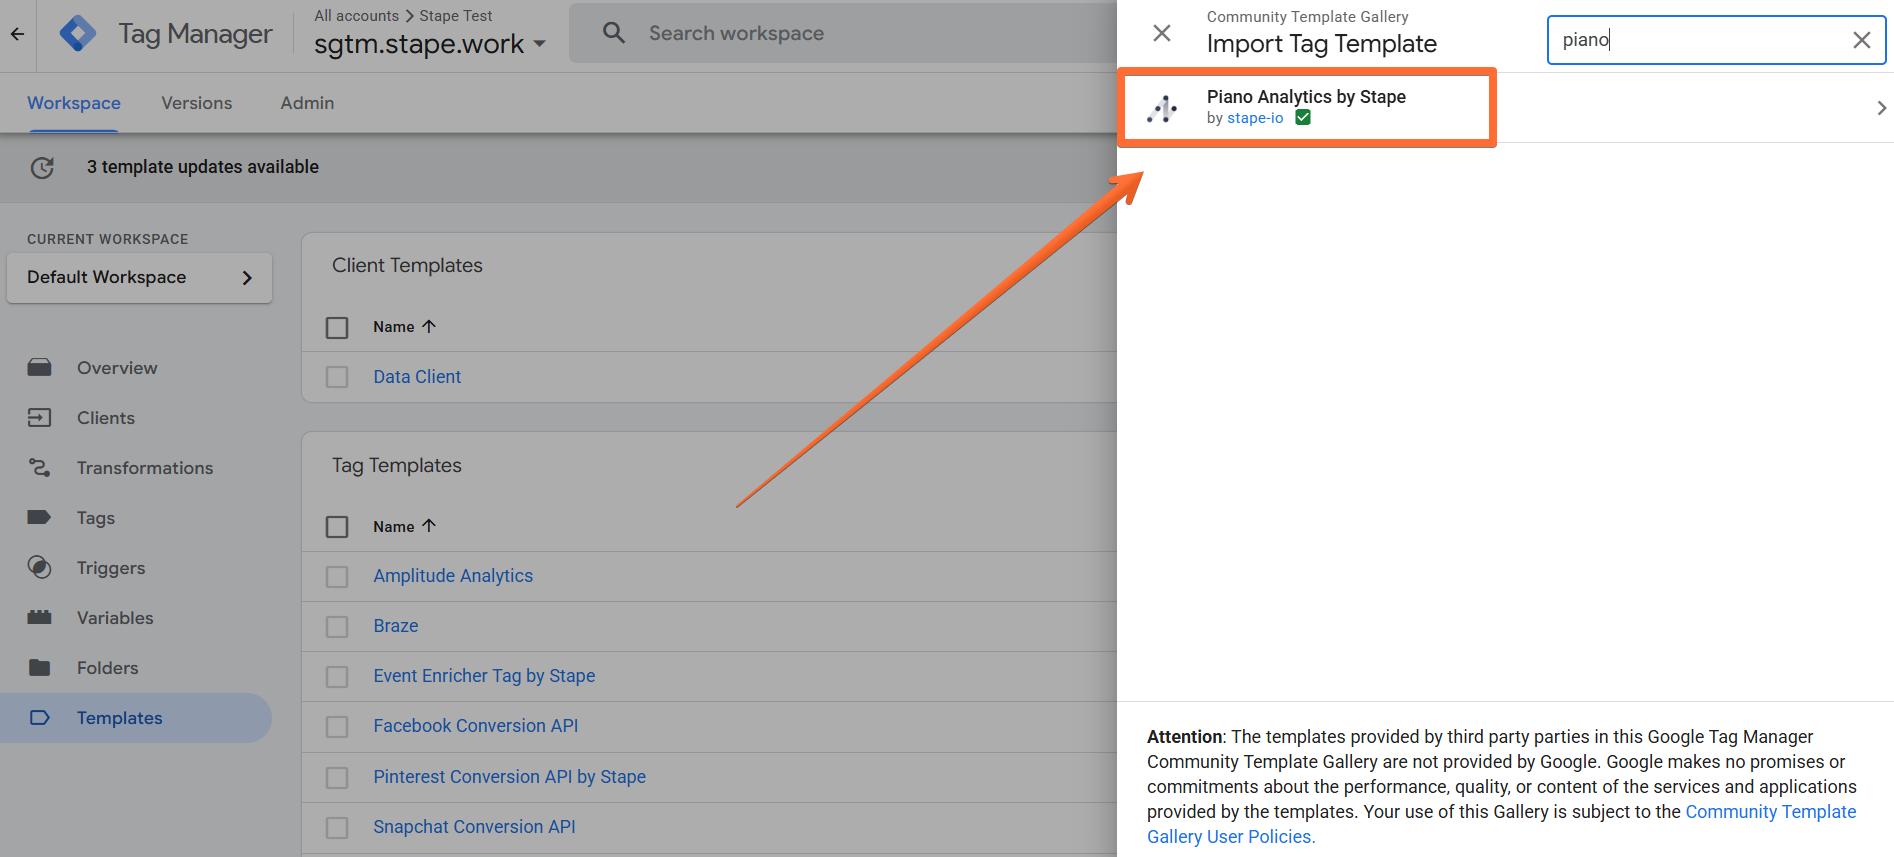Check select-all box in Tag Templates
The width and height of the screenshot is (1894, 857).
[337, 527]
